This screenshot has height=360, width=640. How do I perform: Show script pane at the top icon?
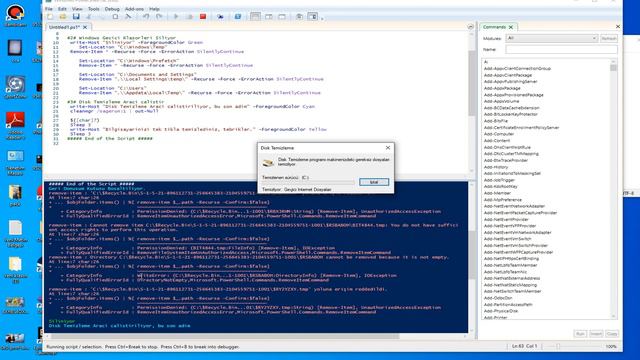(x=255, y=17)
